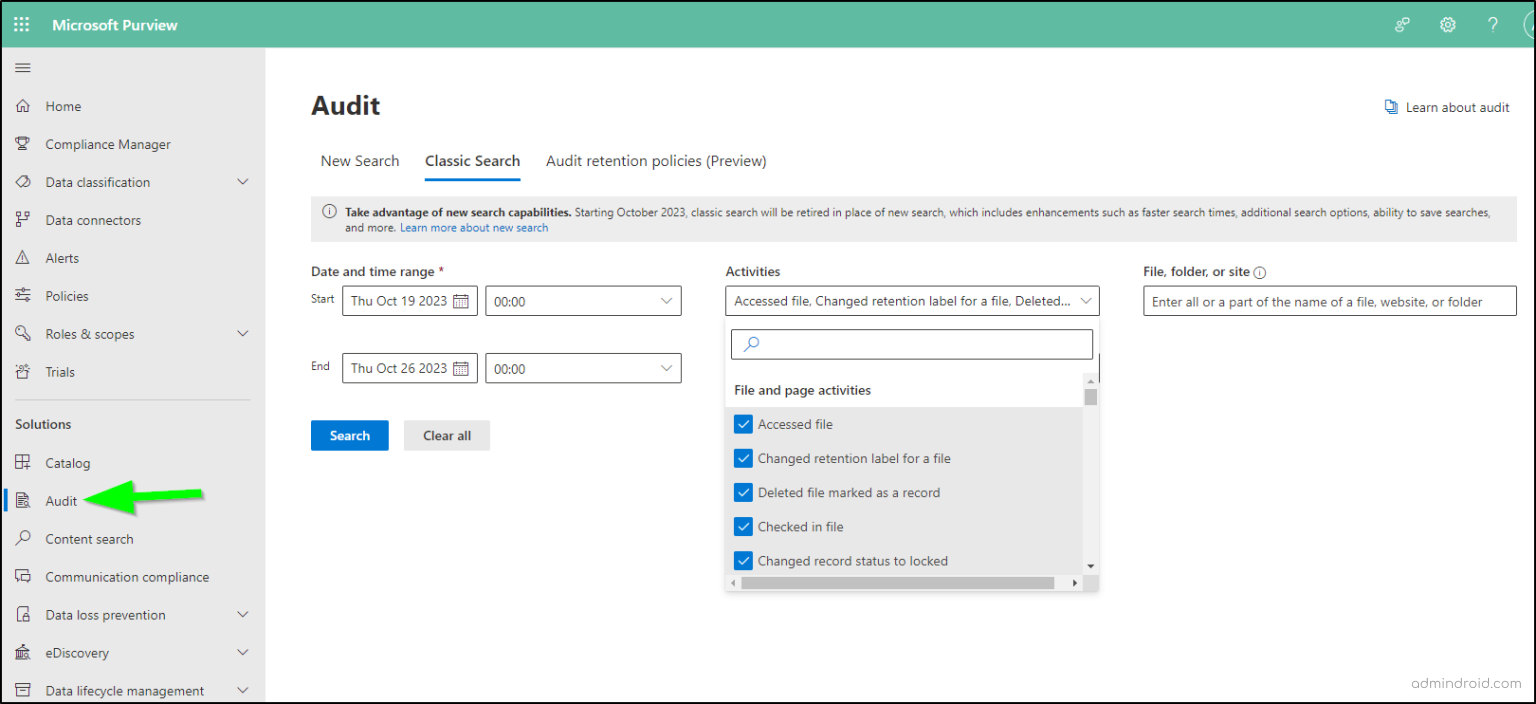
Task: Open the Audit retention policies tab
Action: point(655,160)
